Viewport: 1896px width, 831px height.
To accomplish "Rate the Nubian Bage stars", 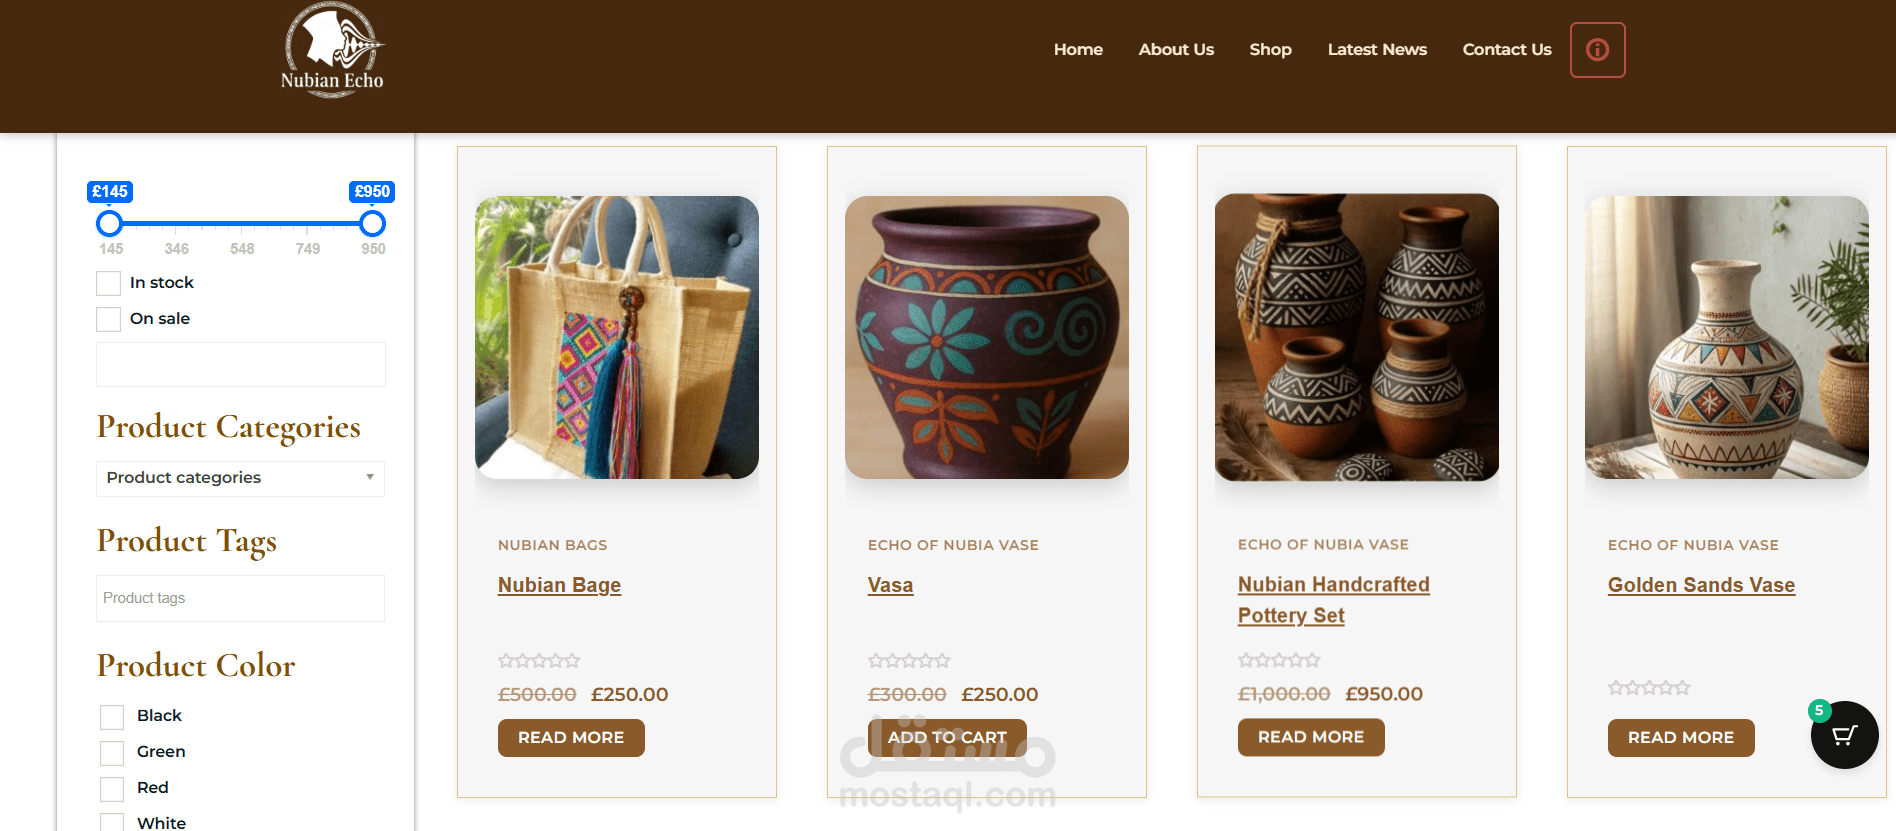I will tap(539, 661).
